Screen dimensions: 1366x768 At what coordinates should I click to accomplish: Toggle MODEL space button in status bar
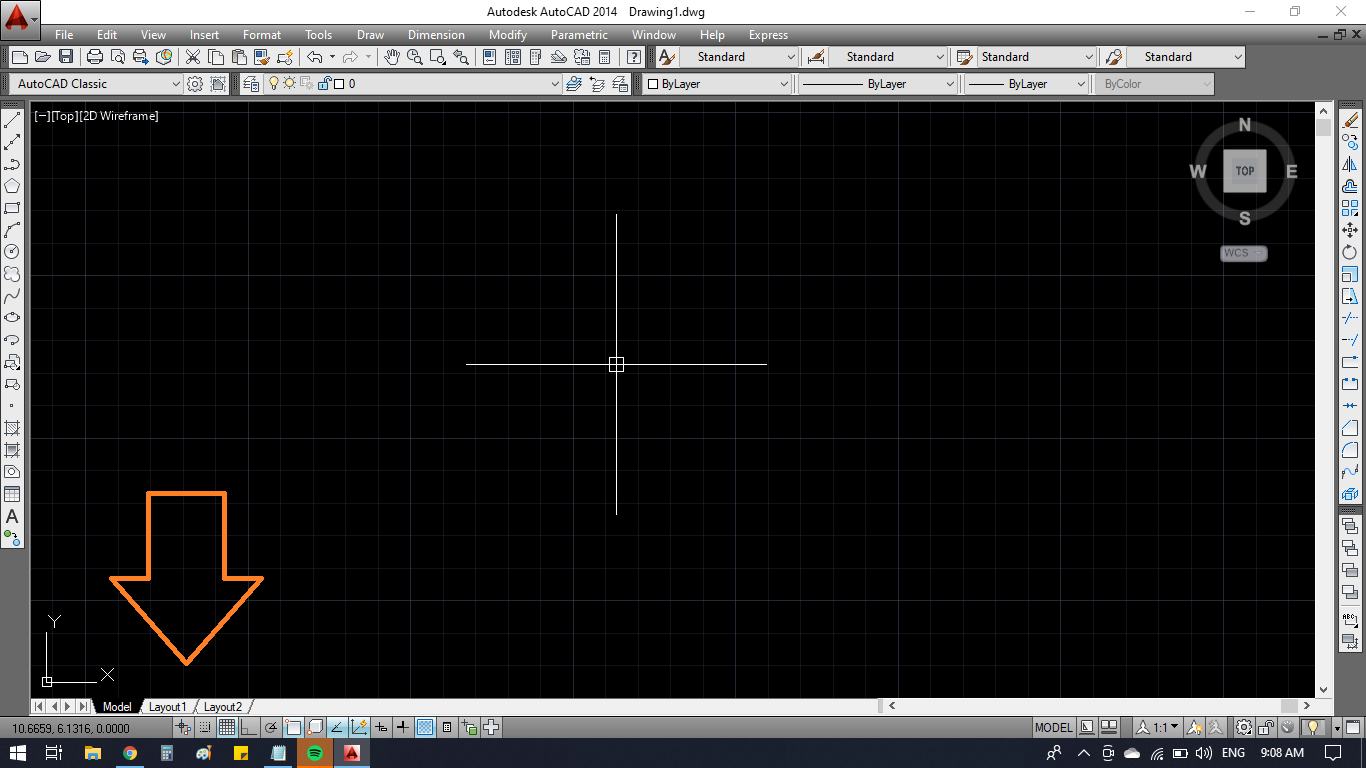click(1054, 727)
